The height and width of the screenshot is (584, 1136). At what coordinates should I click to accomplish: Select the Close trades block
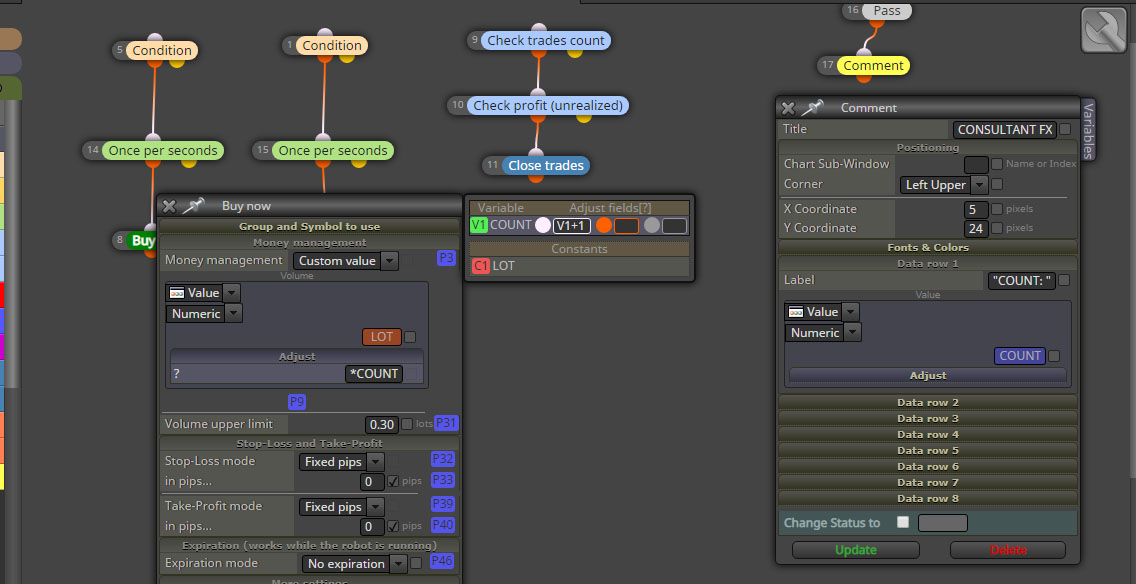tap(546, 165)
